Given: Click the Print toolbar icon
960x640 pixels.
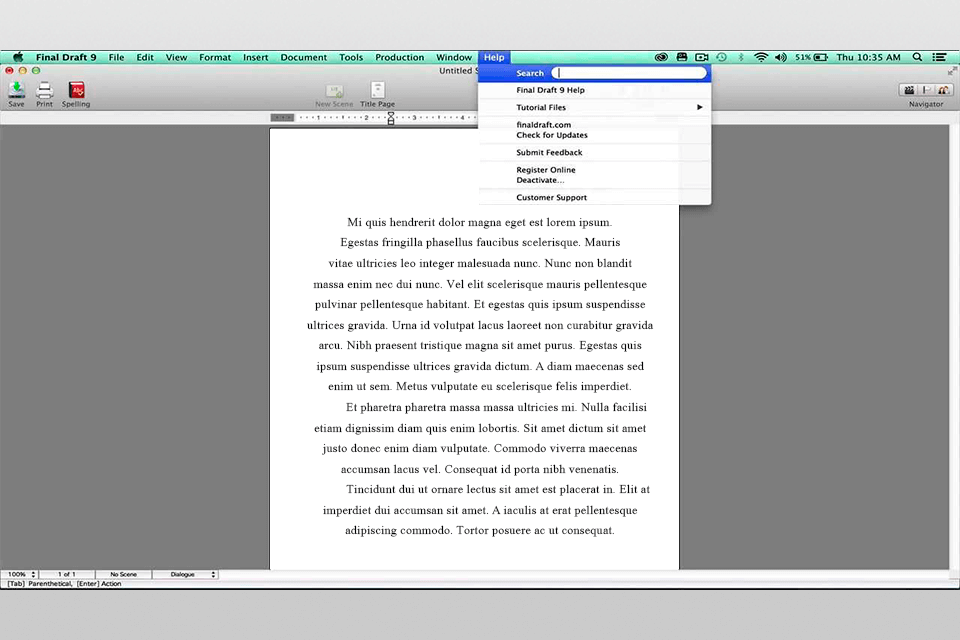Looking at the screenshot, I should click(44, 91).
